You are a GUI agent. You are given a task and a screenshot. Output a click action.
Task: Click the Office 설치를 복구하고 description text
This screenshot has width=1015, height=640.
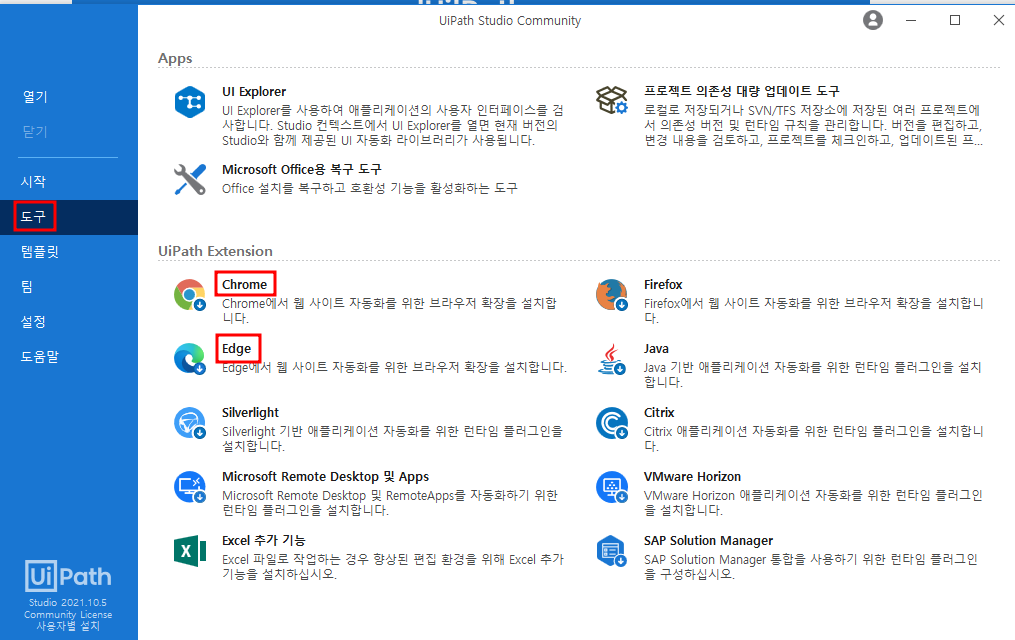click(370, 188)
